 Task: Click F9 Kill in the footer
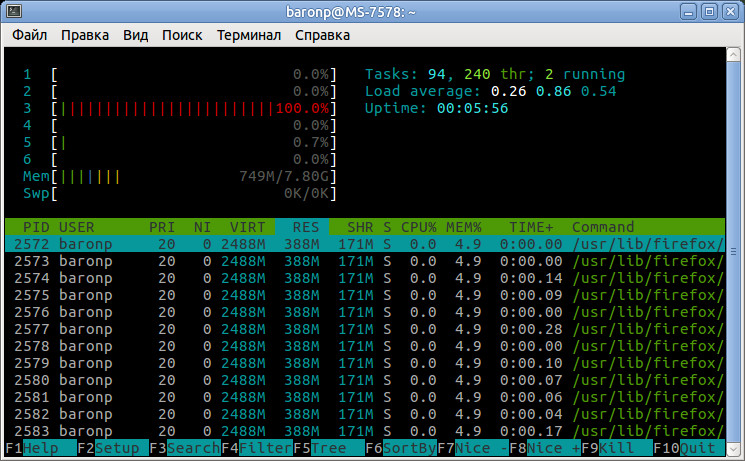click(617, 449)
